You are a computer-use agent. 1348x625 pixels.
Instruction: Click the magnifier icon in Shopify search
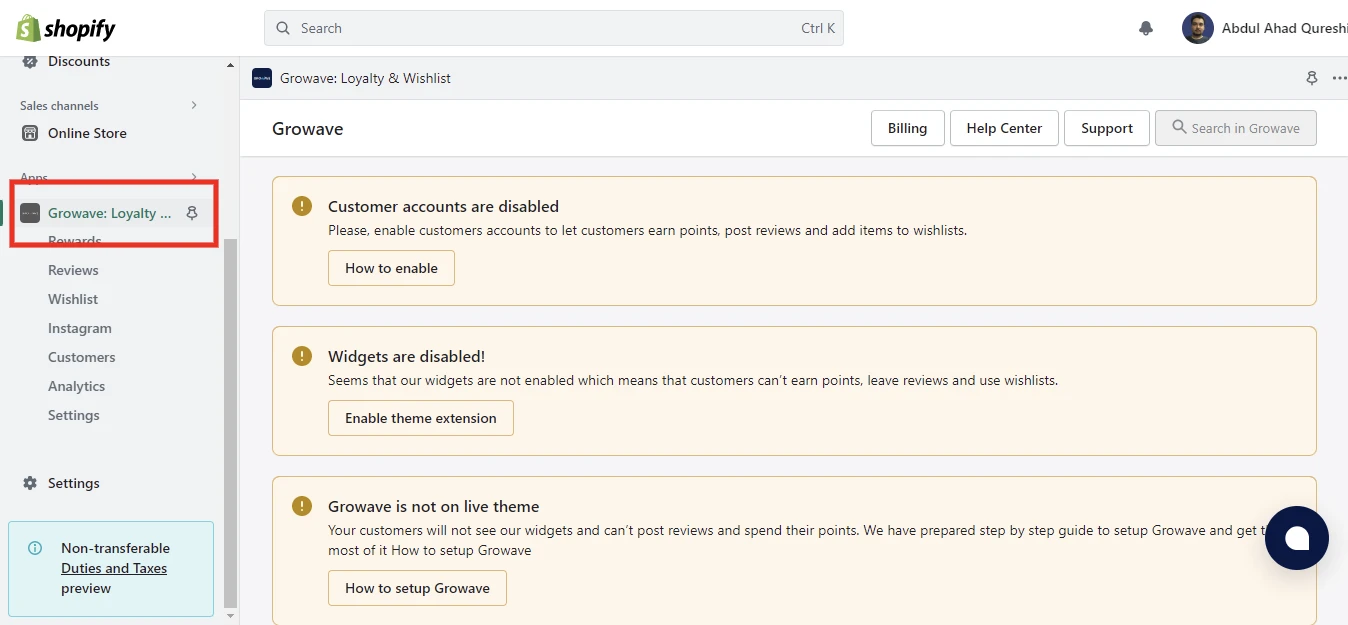(x=283, y=28)
